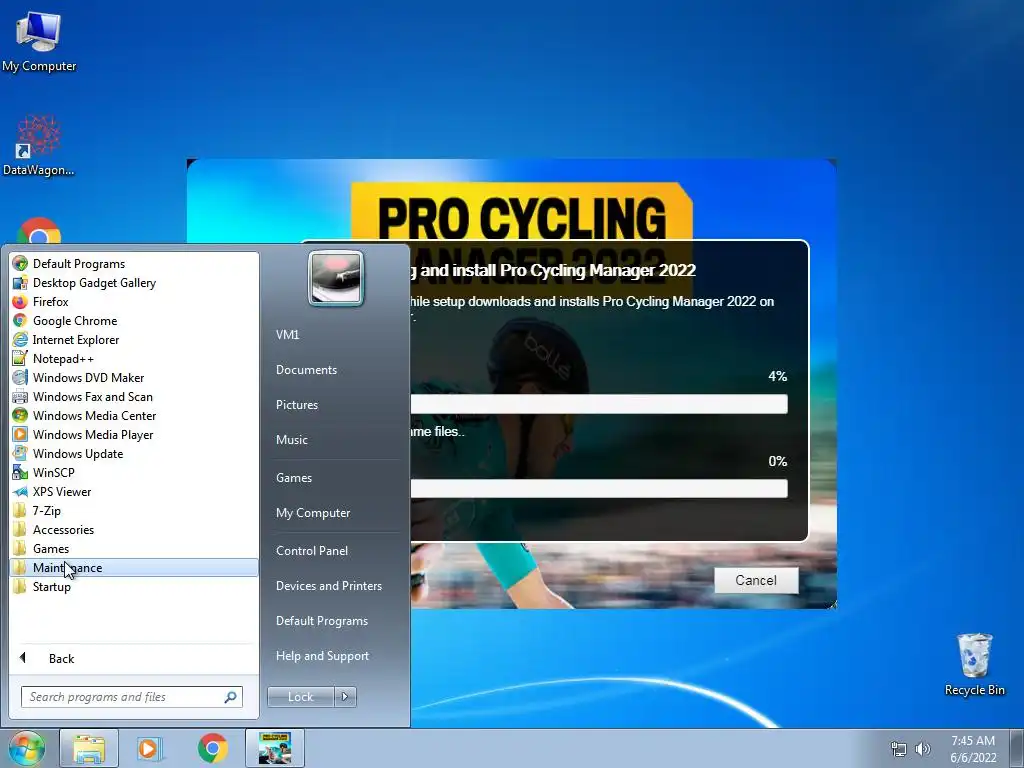
Task: Open DataWagon desktop shortcut
Action: point(39,145)
